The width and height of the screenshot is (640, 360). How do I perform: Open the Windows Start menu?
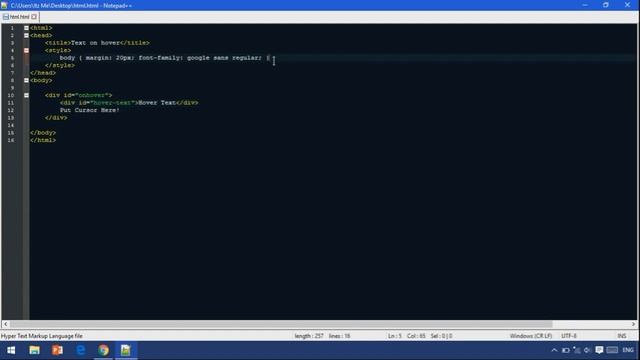click(11, 350)
